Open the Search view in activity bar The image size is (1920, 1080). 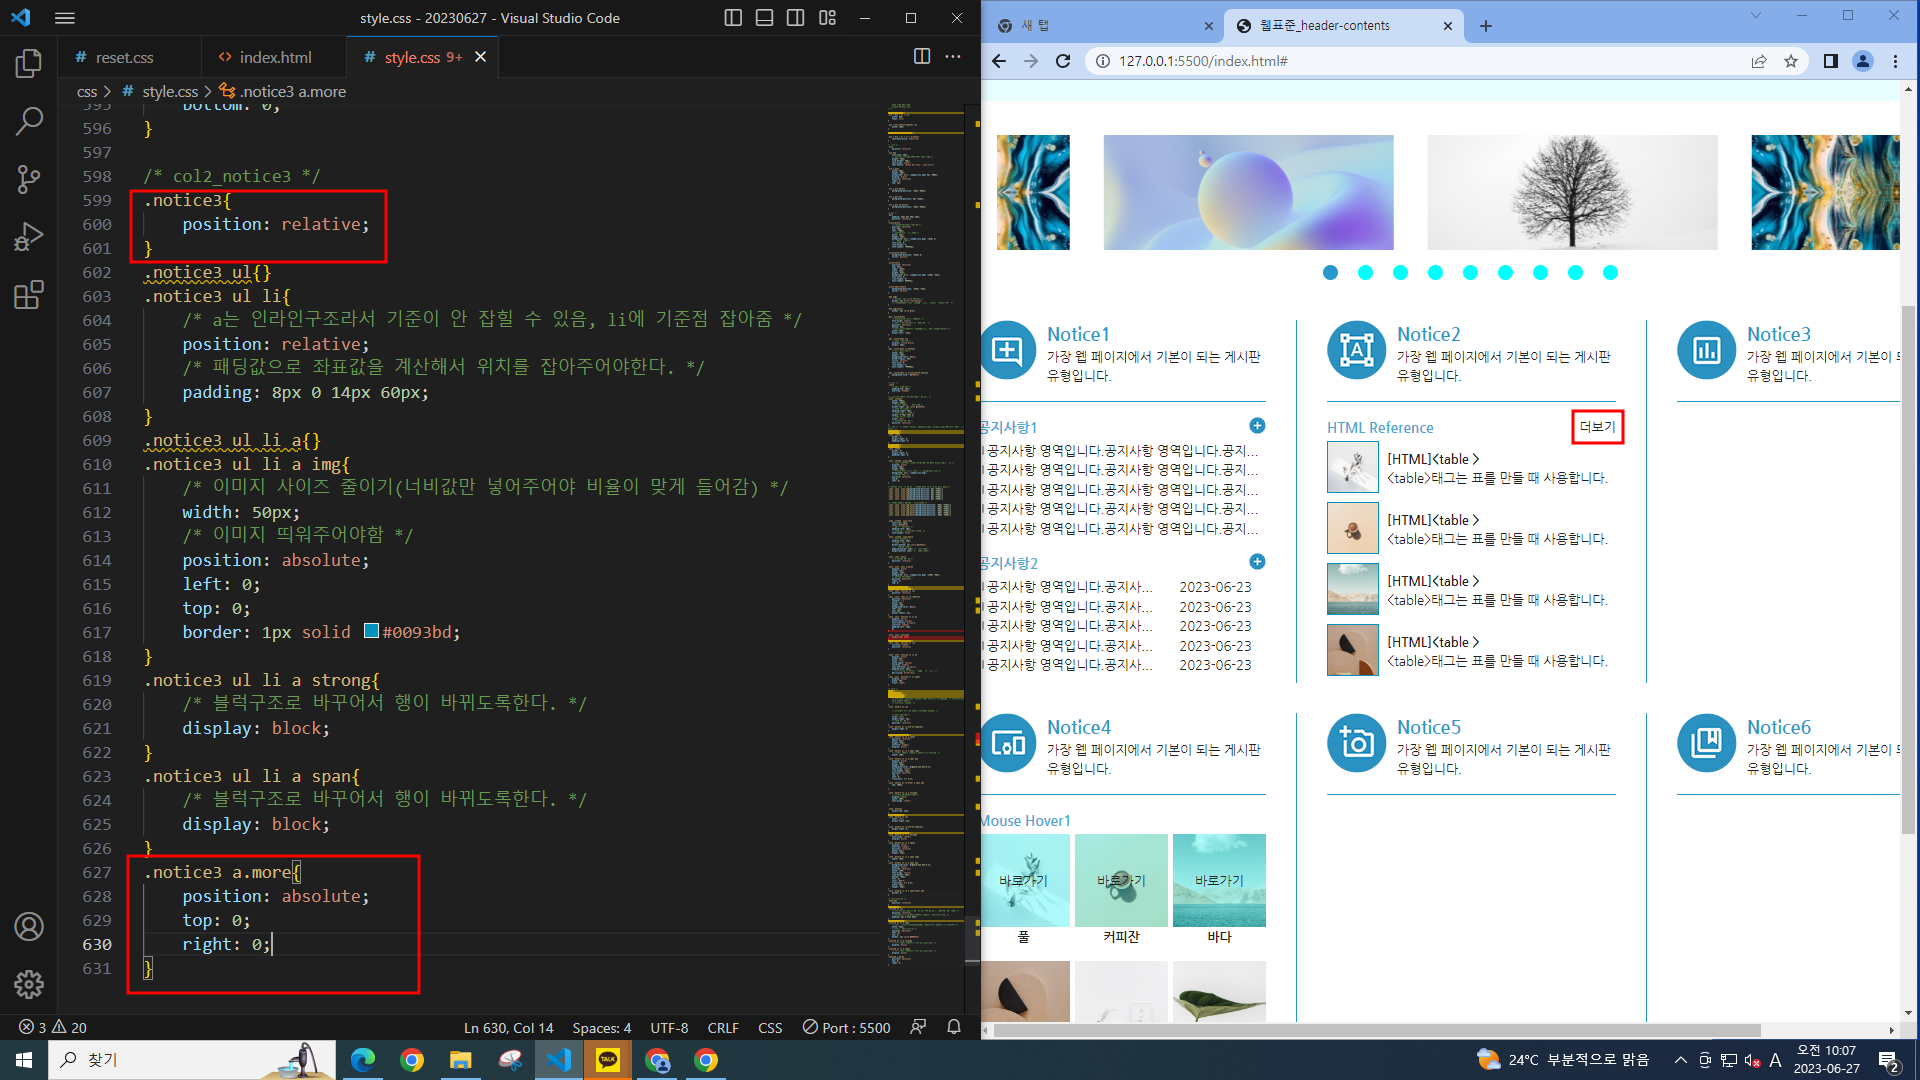[x=29, y=121]
